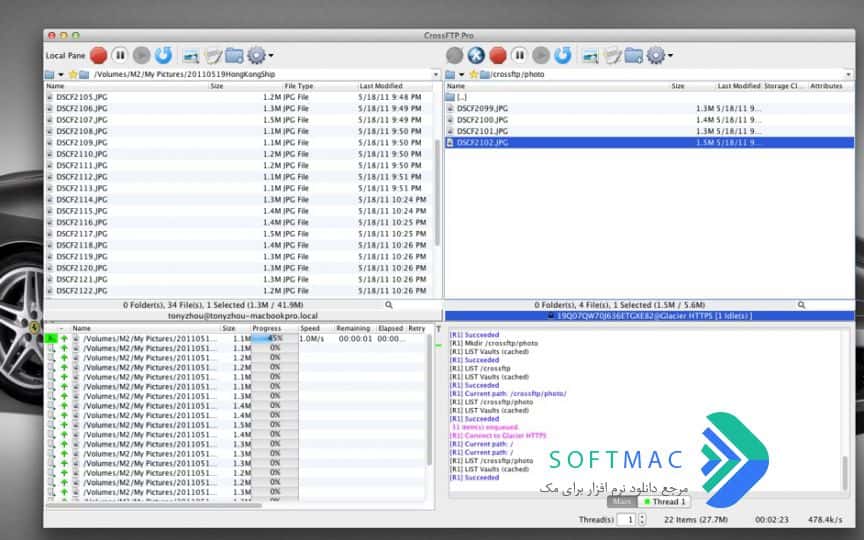Switch to the Glacier HTTPS connection tab

tap(649, 316)
